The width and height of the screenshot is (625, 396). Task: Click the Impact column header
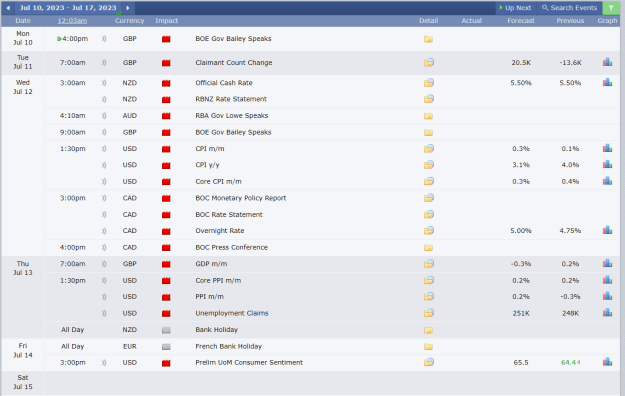(167, 21)
